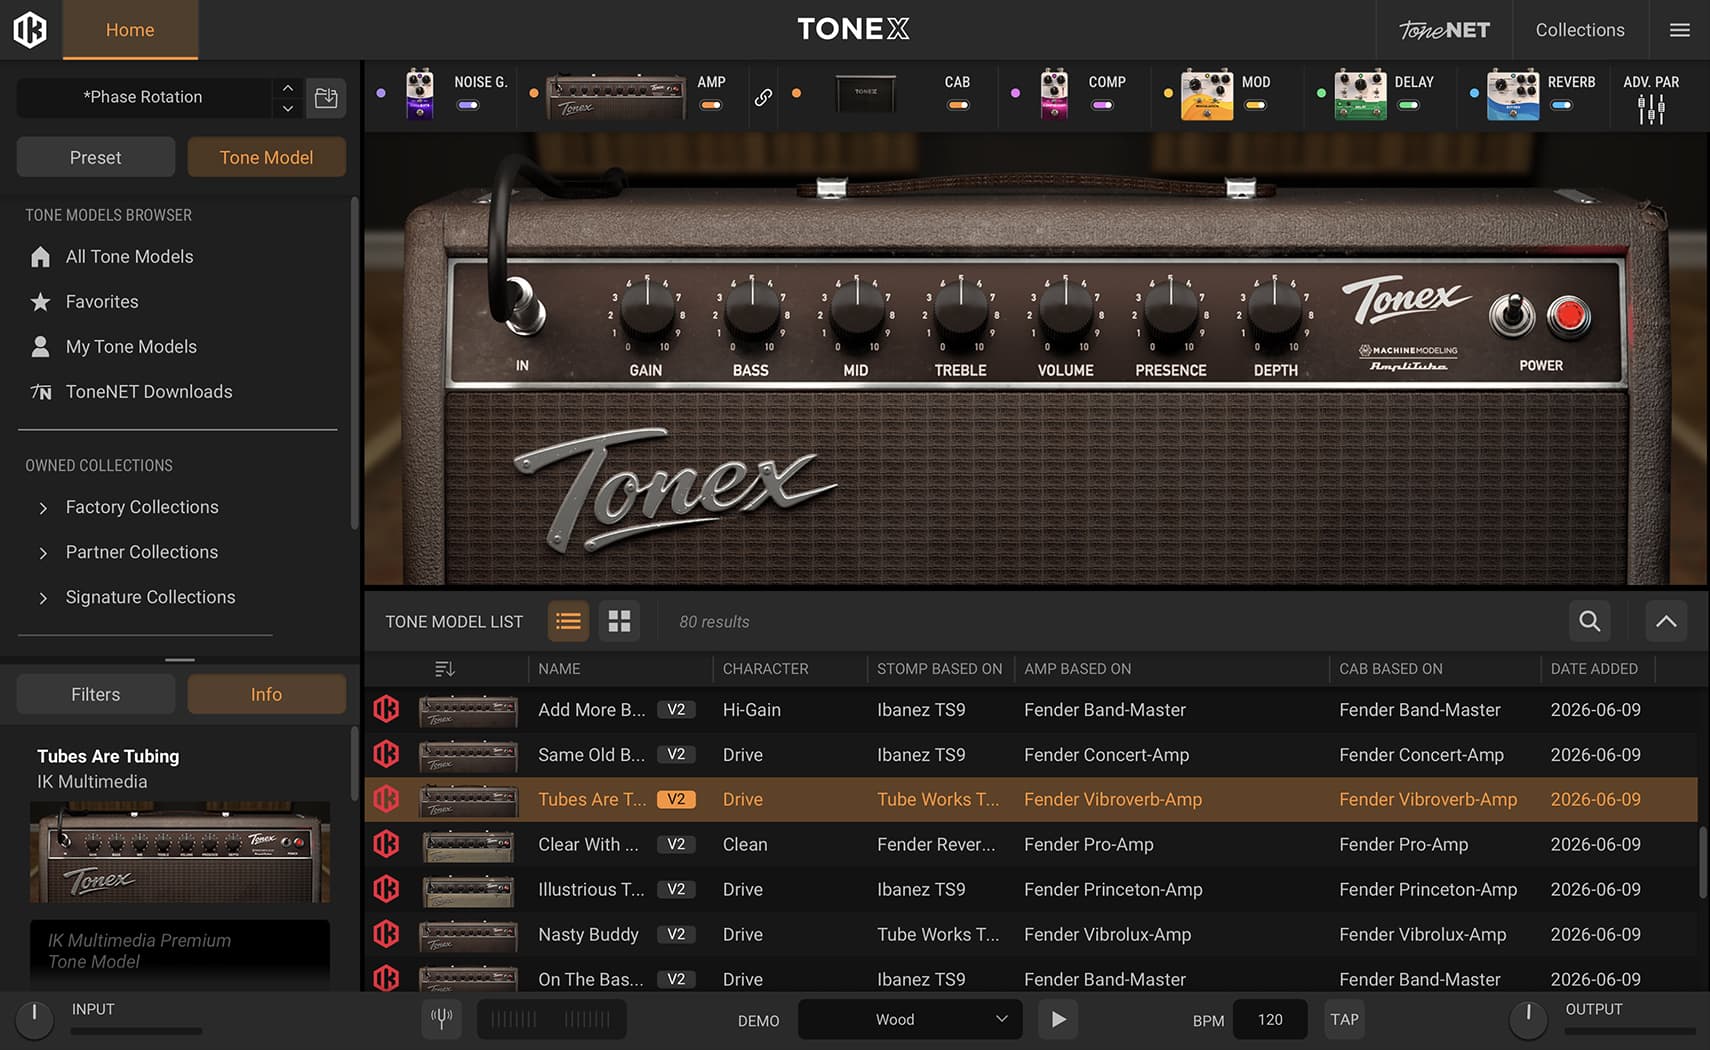Switch tone model list to list view
Screen dimensions: 1710x1050
[568, 621]
